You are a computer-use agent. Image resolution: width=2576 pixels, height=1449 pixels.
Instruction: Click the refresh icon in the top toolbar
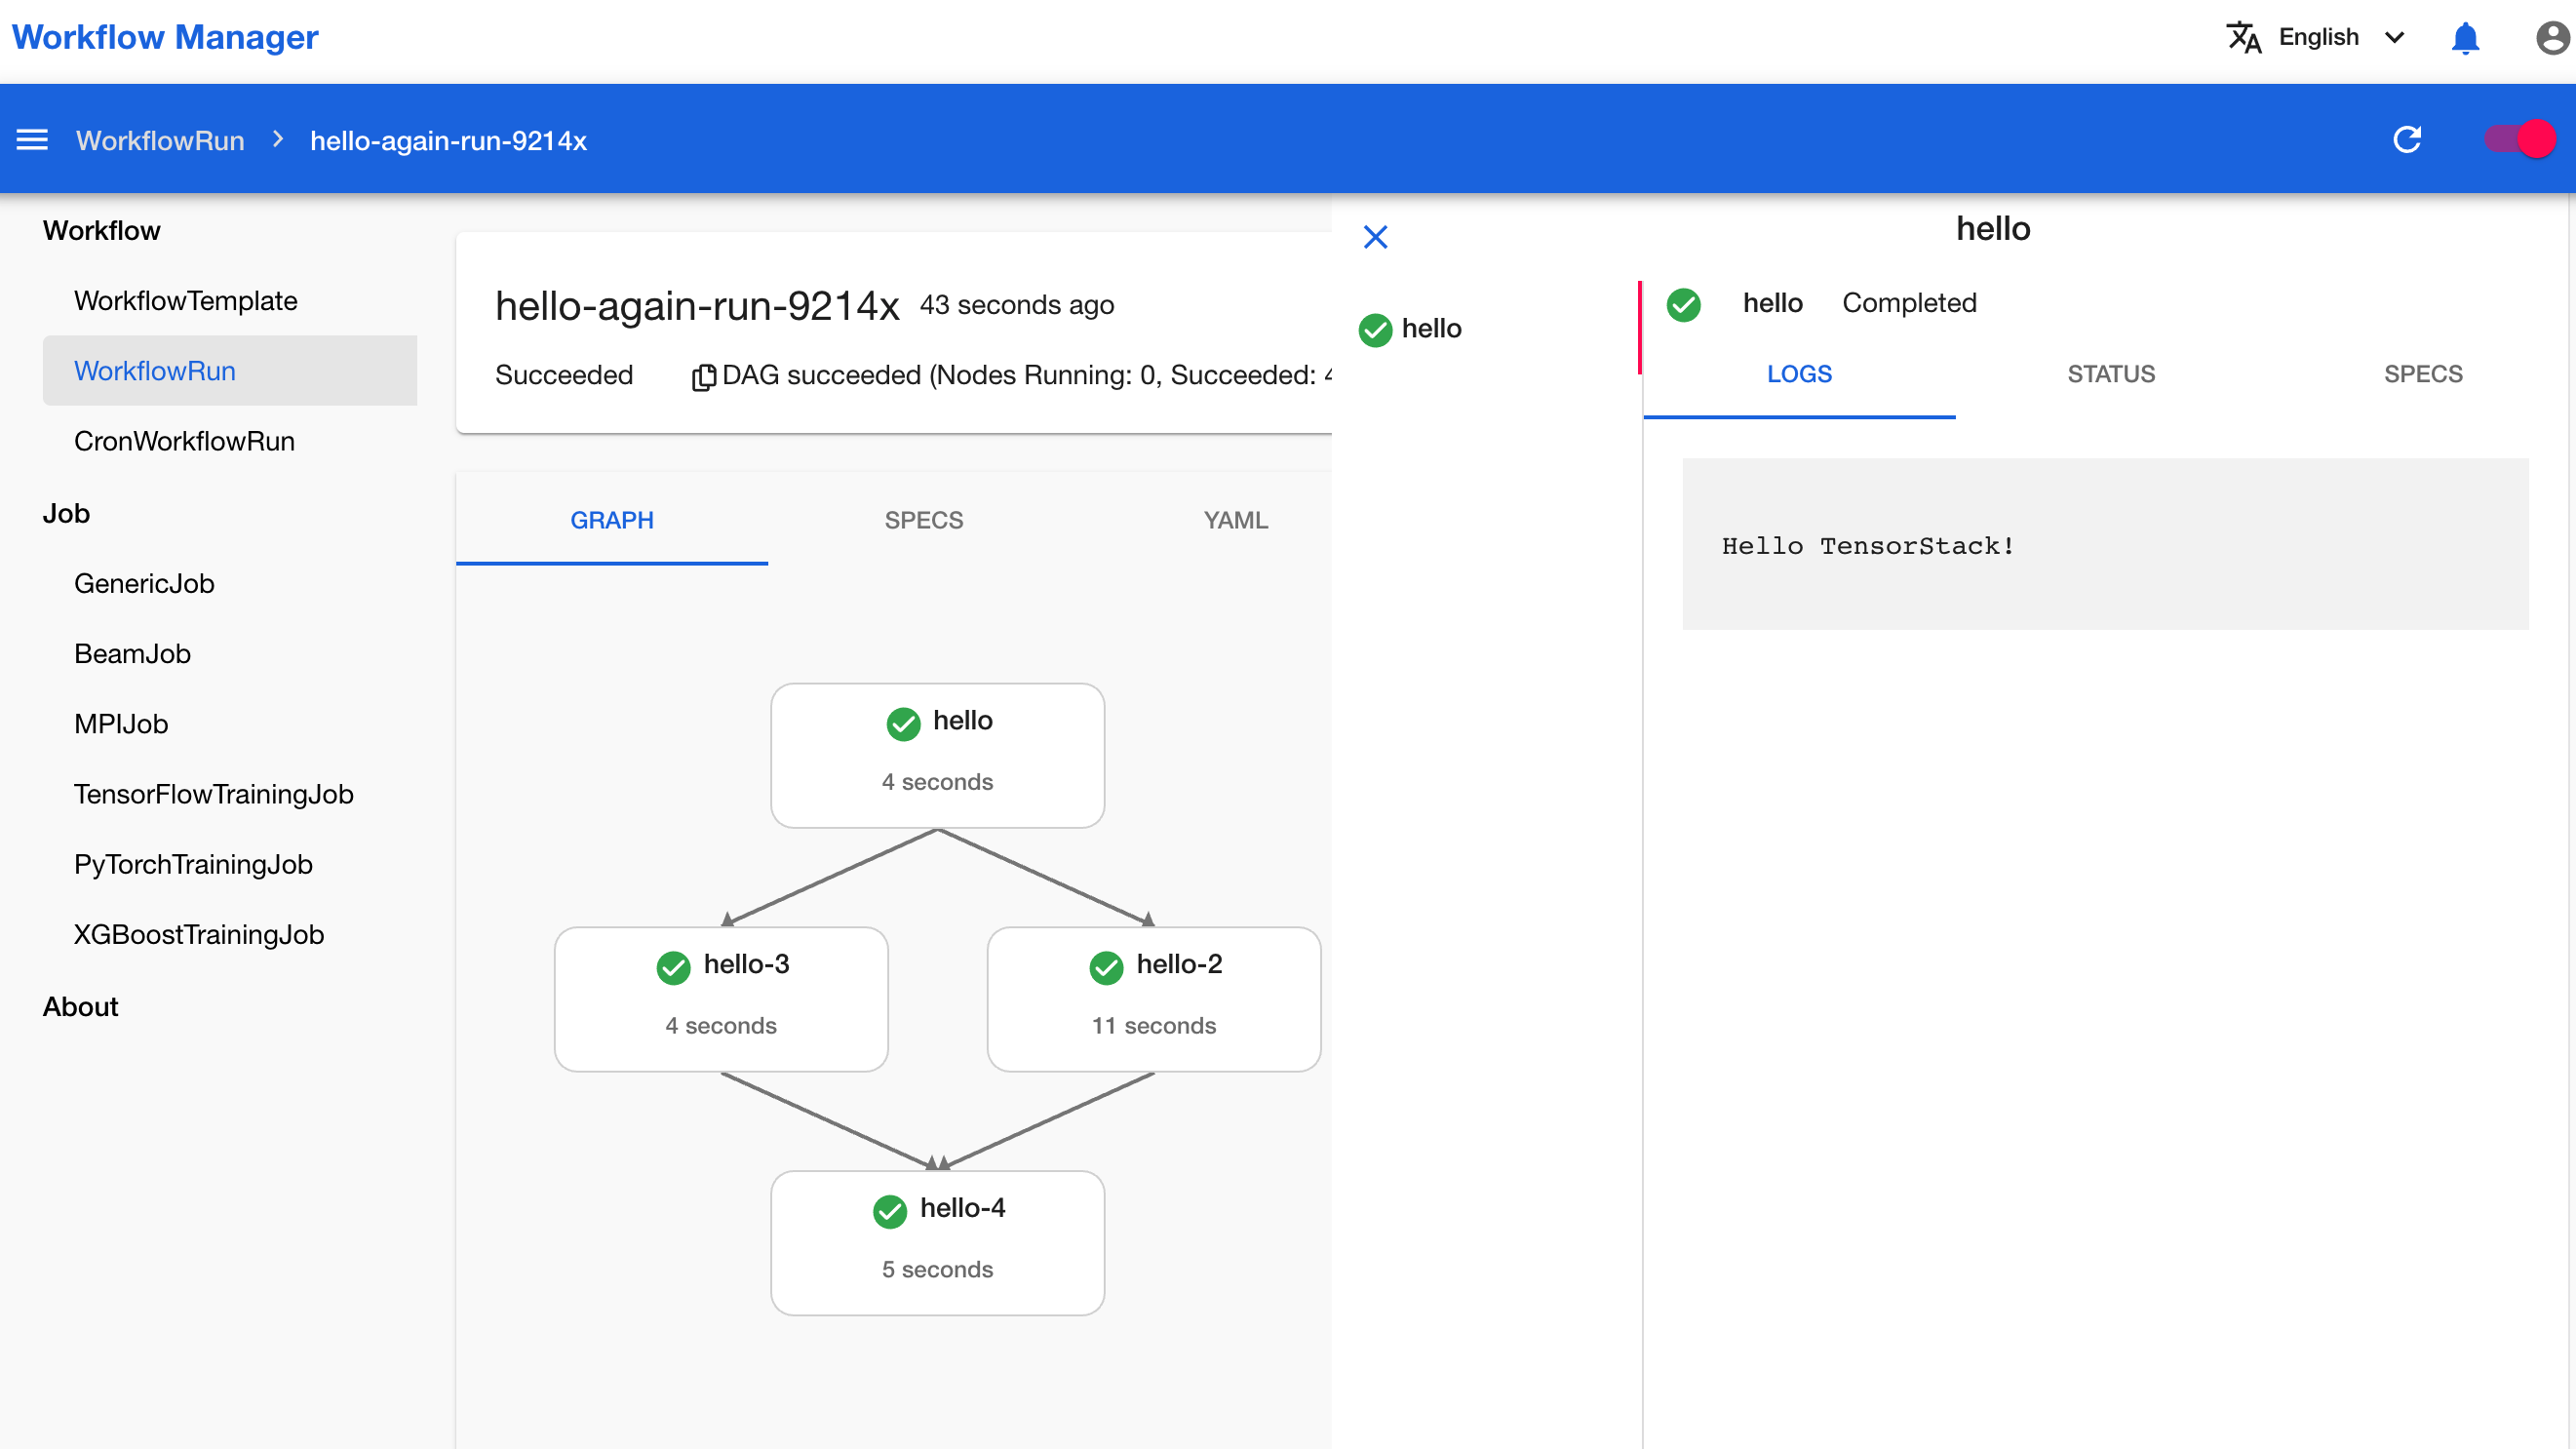coord(2409,139)
